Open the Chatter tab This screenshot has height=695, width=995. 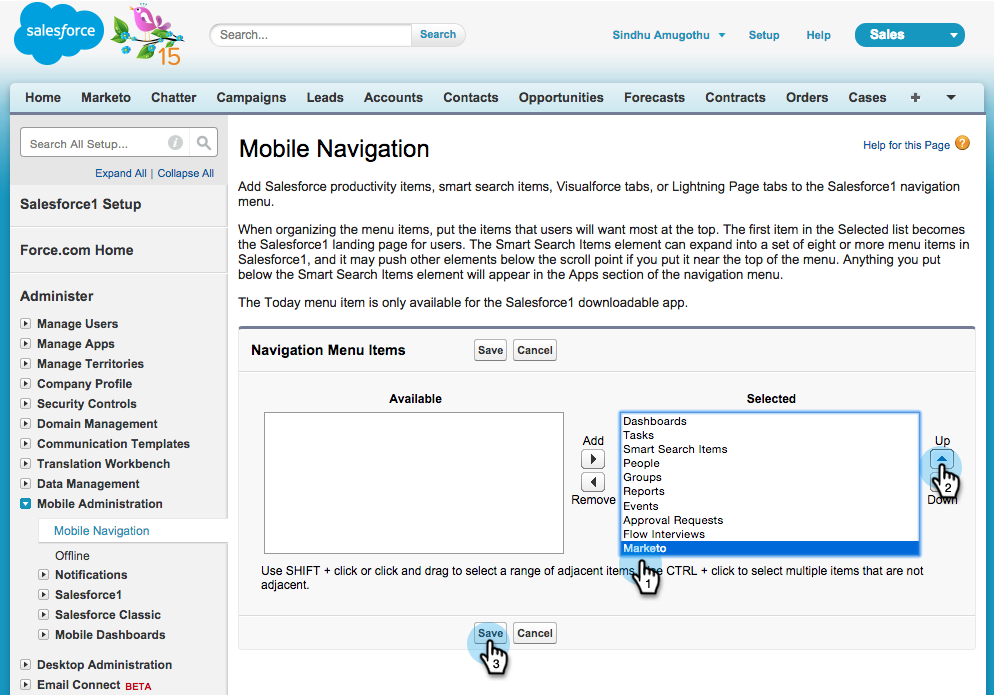(x=173, y=98)
